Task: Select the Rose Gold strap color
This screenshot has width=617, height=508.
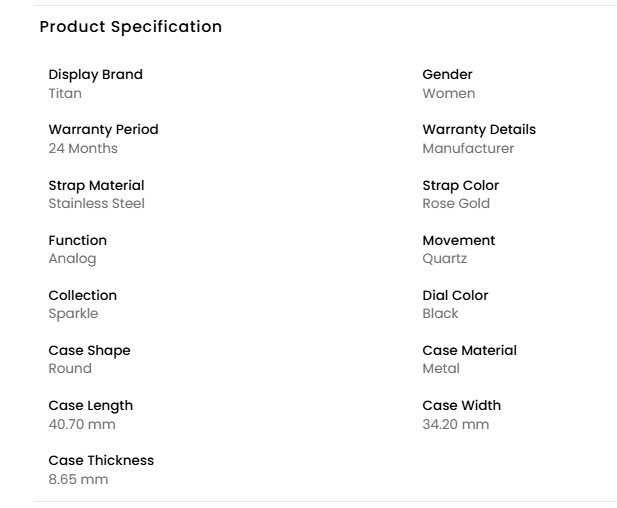Action: 456,203
